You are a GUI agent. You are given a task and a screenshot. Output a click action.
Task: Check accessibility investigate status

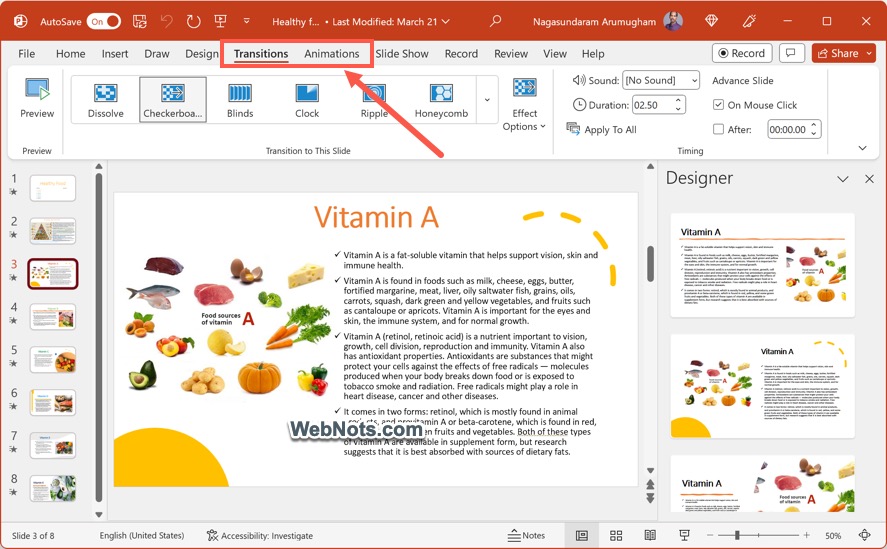coord(260,535)
